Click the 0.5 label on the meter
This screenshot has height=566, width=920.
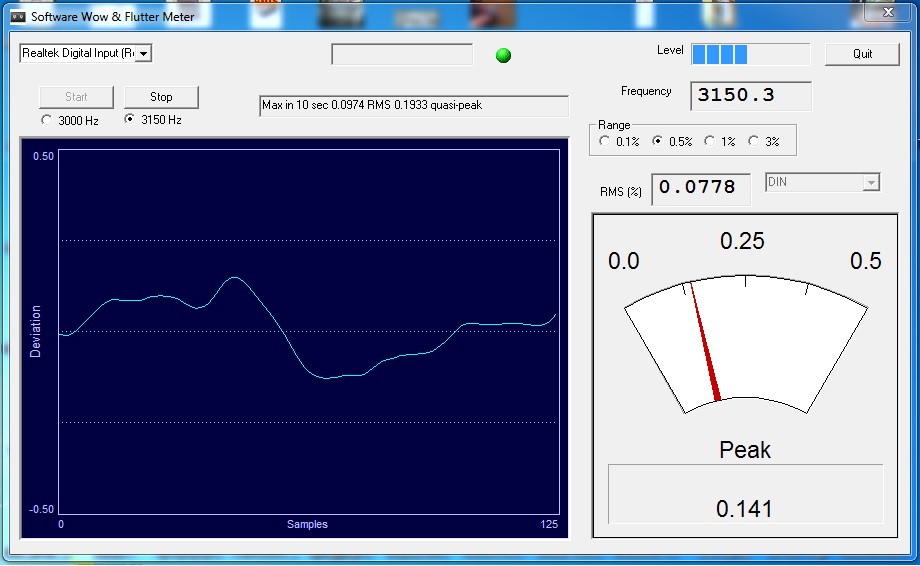pyautogui.click(x=865, y=261)
